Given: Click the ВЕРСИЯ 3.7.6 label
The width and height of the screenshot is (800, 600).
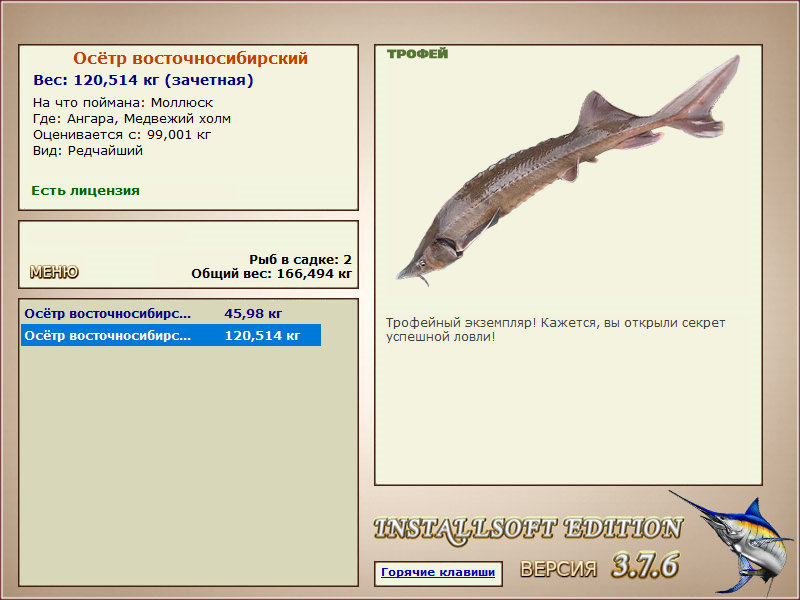Looking at the screenshot, I should tap(599, 566).
